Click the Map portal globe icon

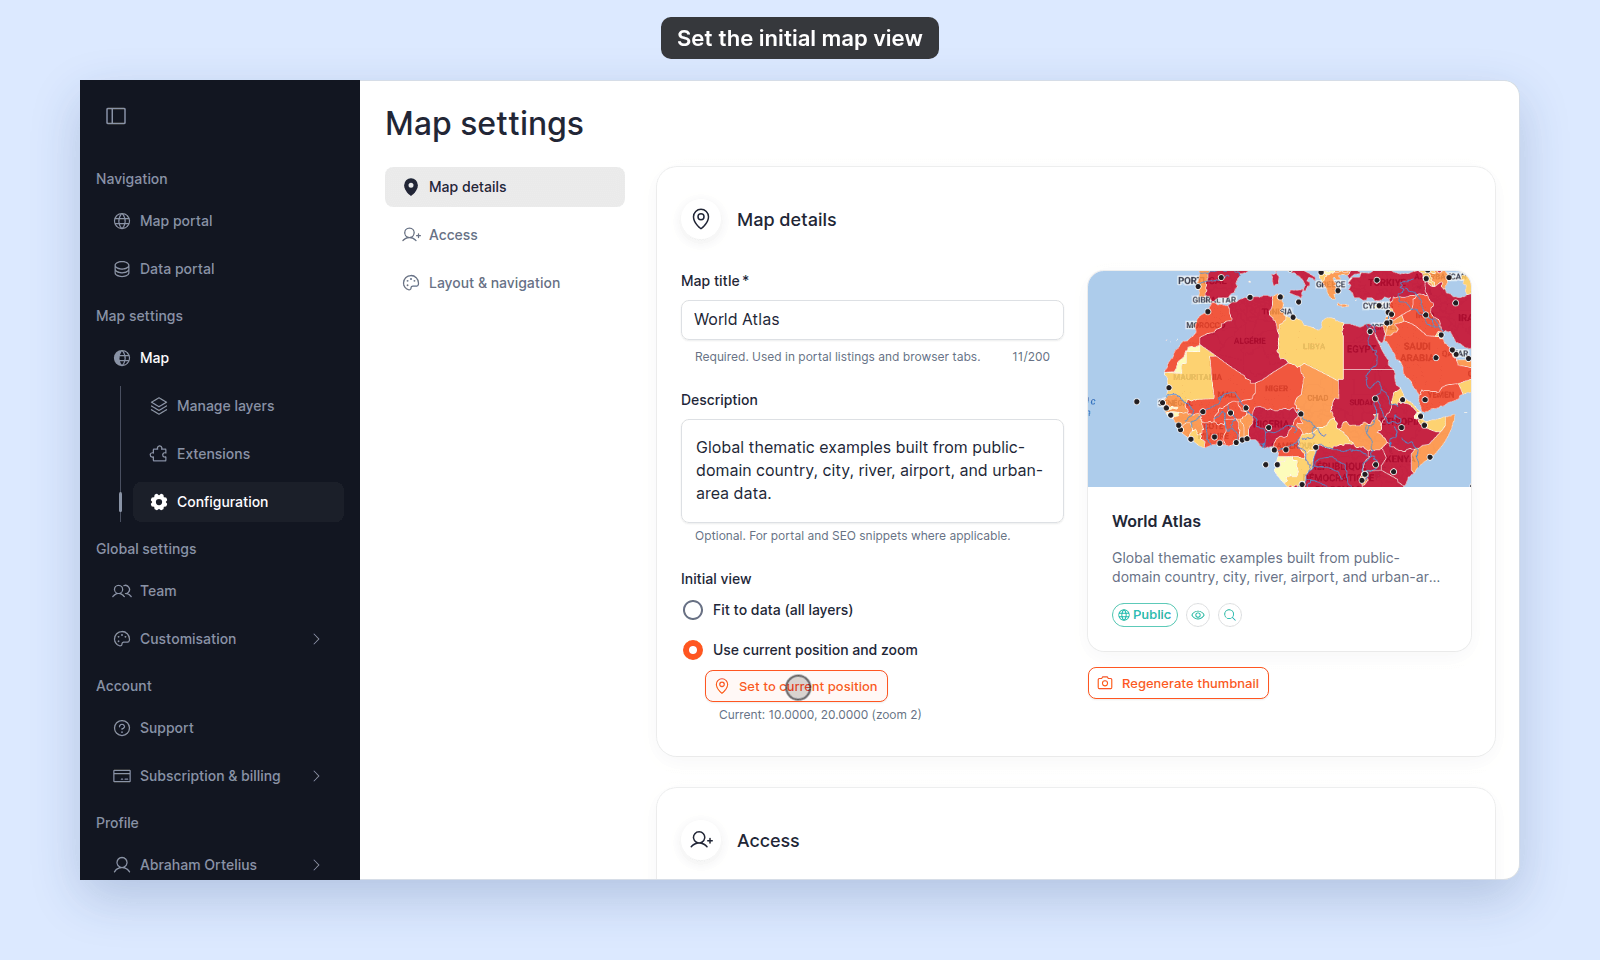(x=122, y=221)
